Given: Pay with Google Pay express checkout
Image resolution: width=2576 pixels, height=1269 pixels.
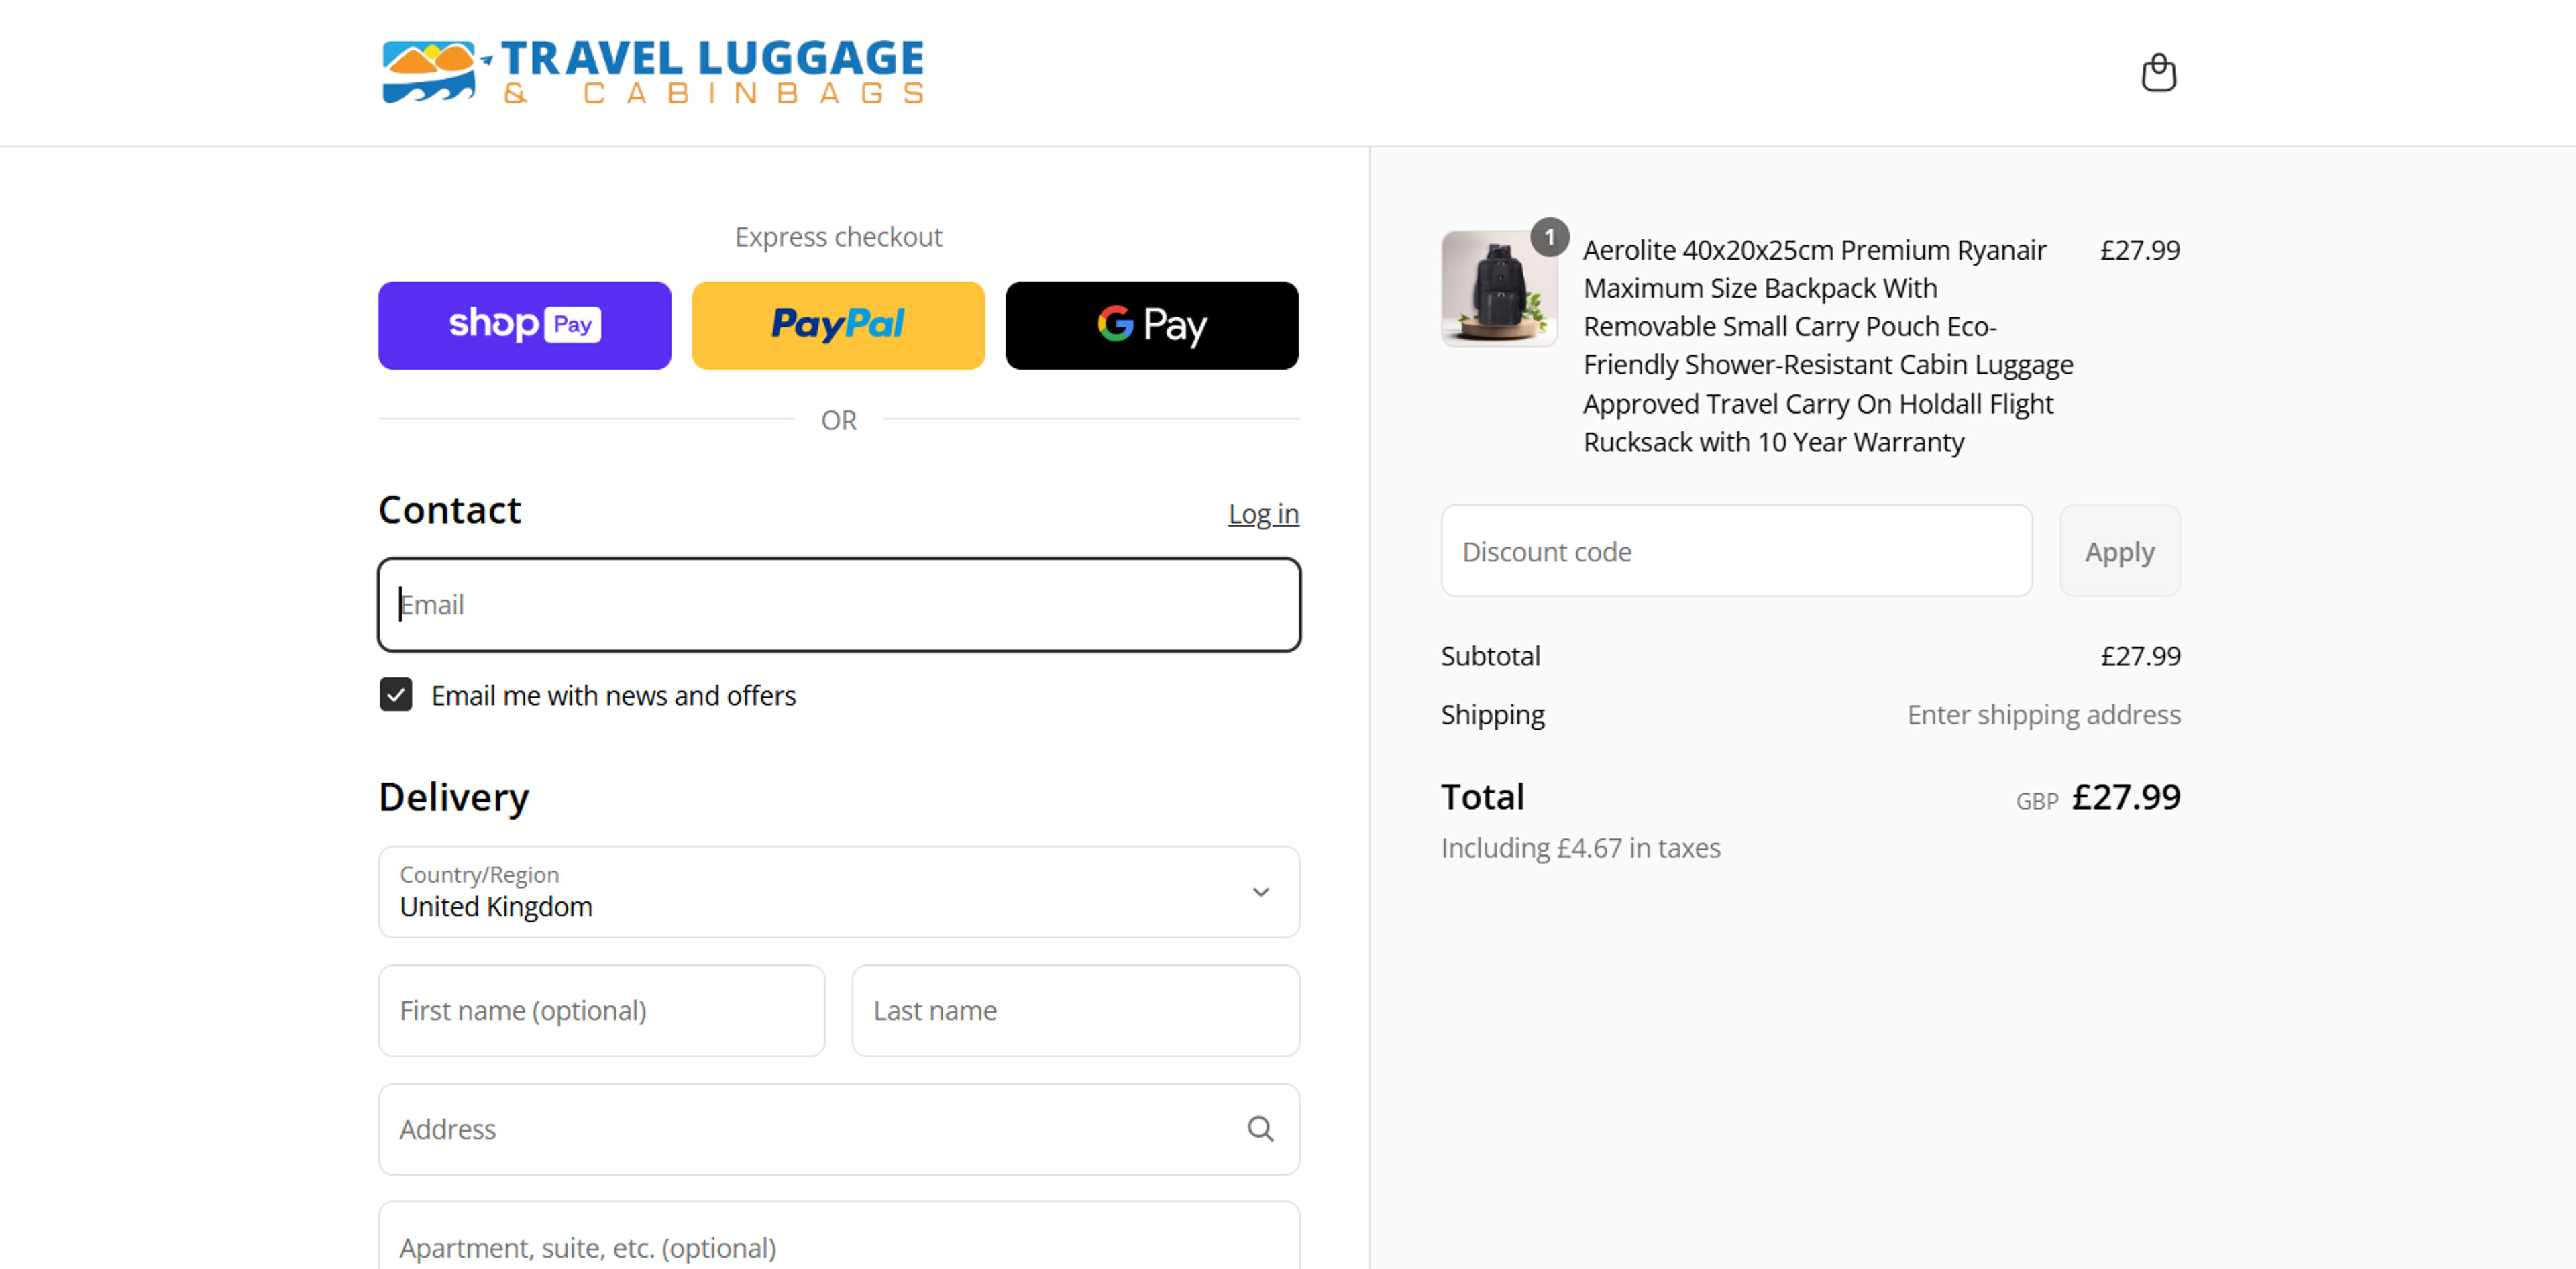Looking at the screenshot, I should tap(1152, 325).
